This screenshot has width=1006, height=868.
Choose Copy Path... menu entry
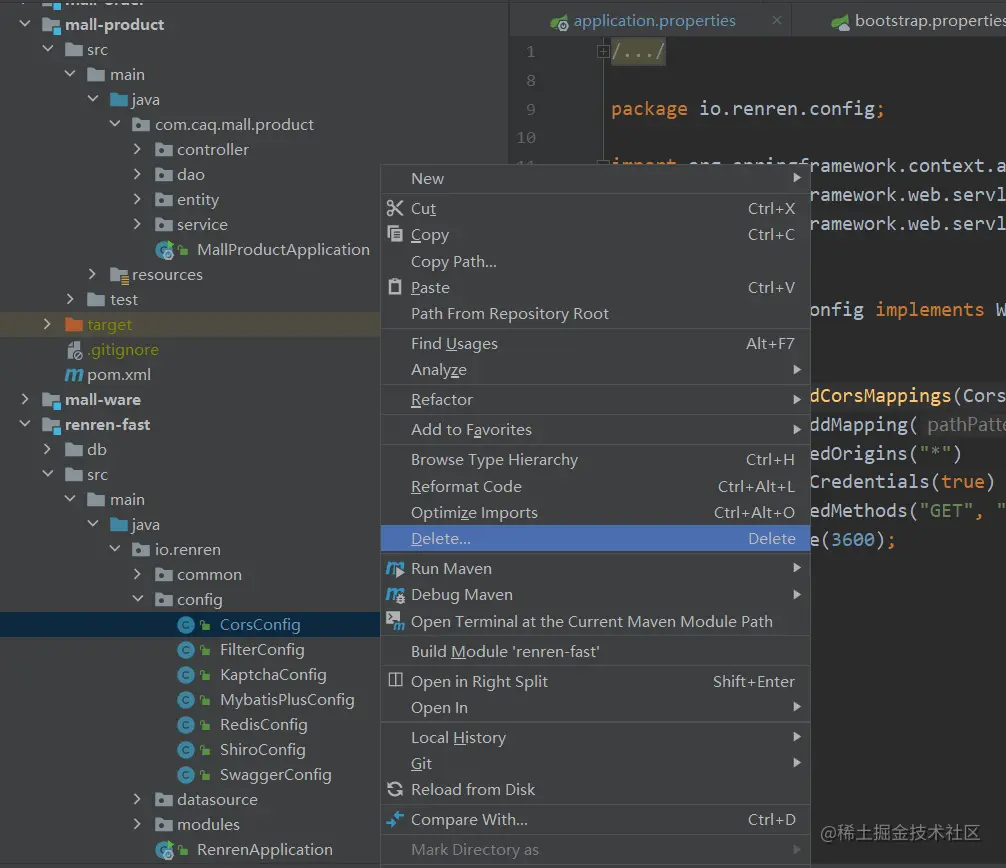[595, 261]
